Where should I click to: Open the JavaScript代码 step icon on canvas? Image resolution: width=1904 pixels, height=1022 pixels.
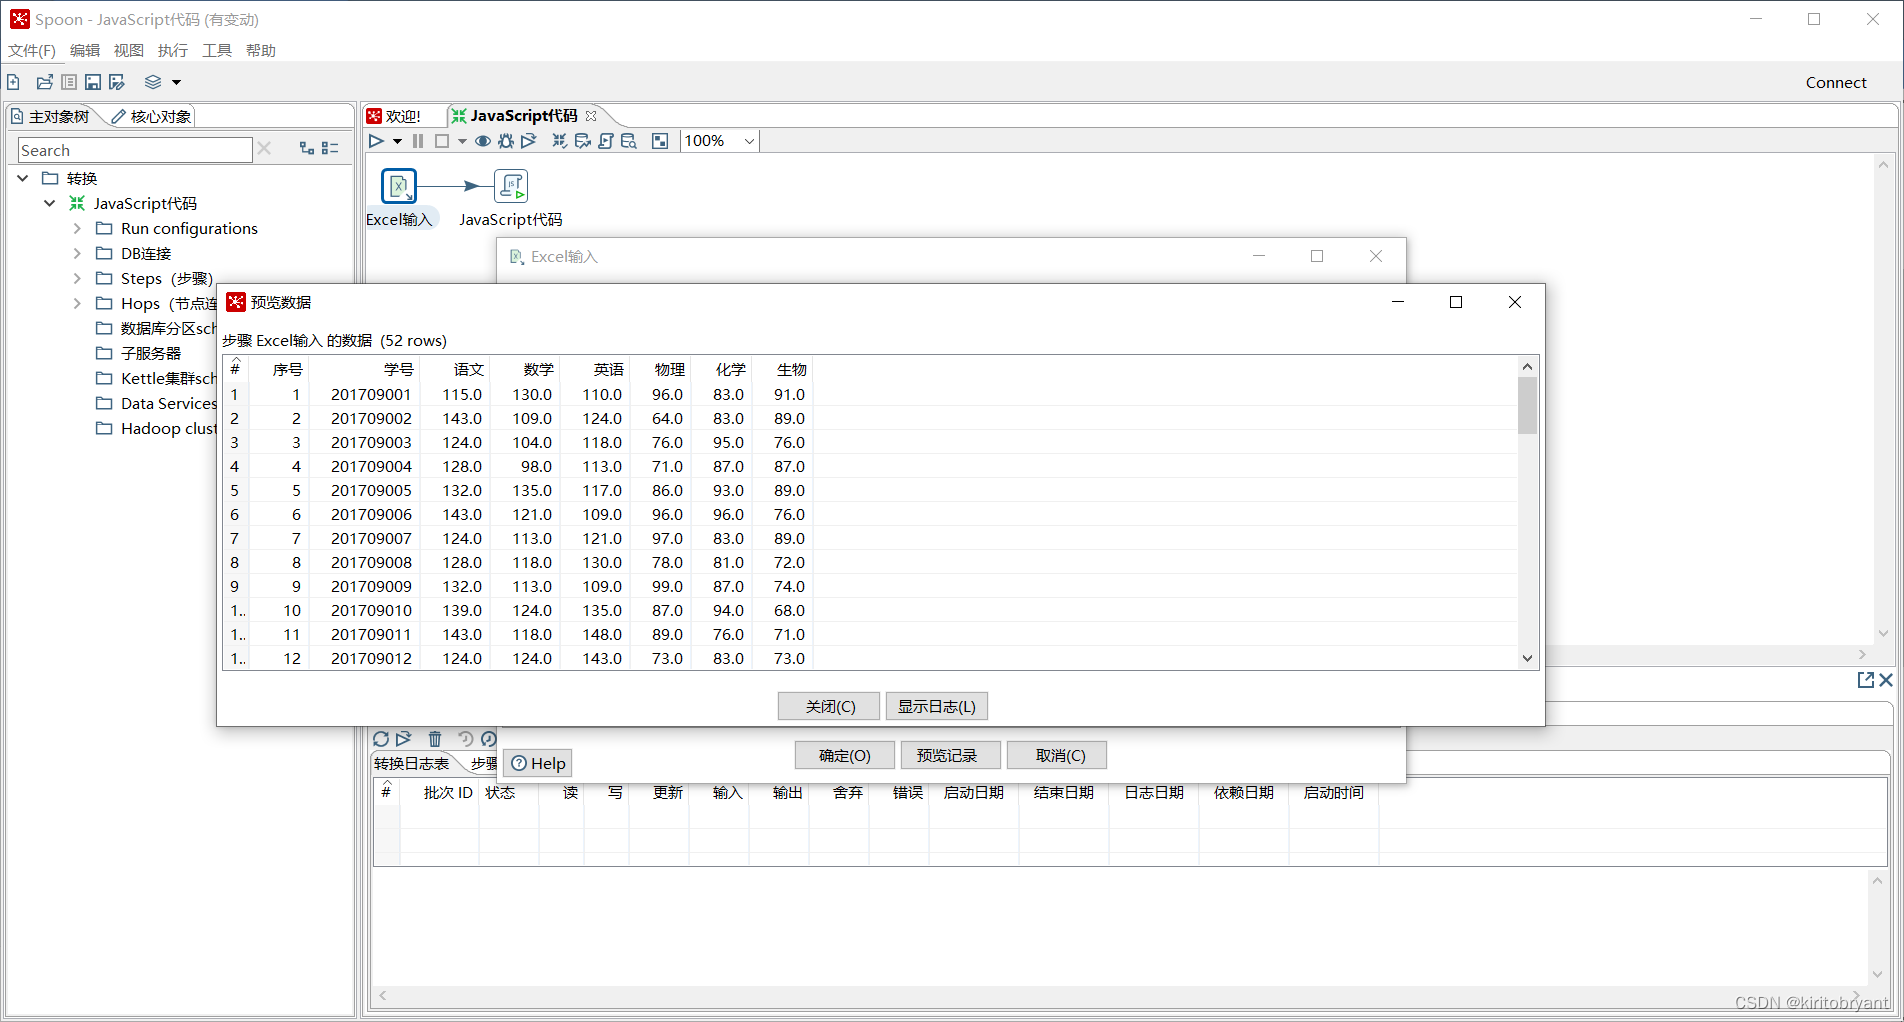[x=511, y=186]
